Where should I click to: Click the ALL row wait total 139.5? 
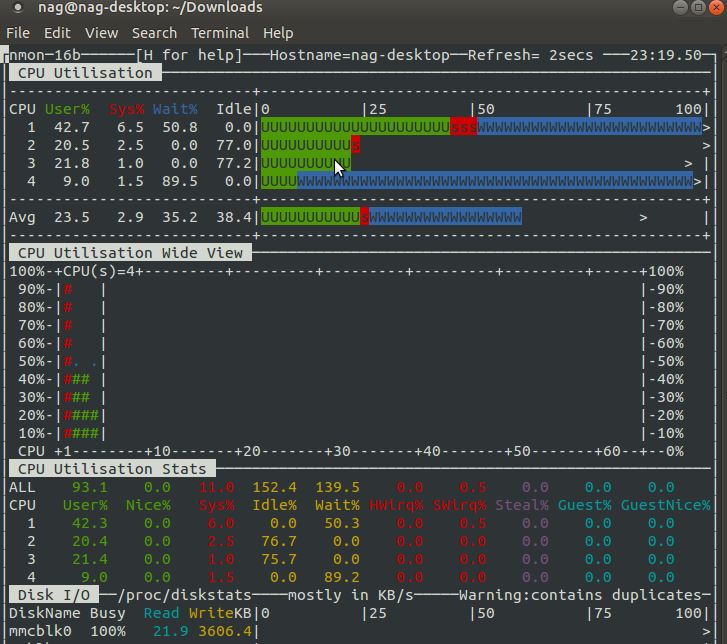click(x=337, y=487)
